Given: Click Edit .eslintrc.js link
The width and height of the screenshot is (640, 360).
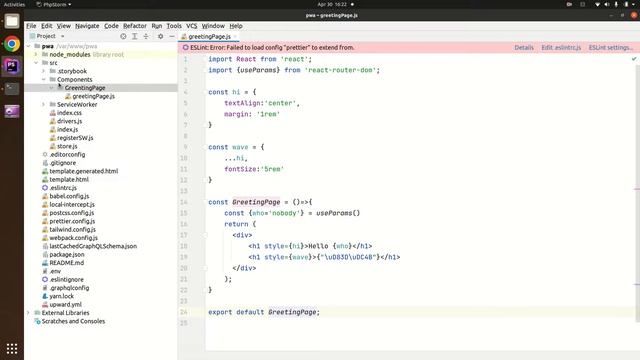Looking at the screenshot, I should tap(561, 47).
